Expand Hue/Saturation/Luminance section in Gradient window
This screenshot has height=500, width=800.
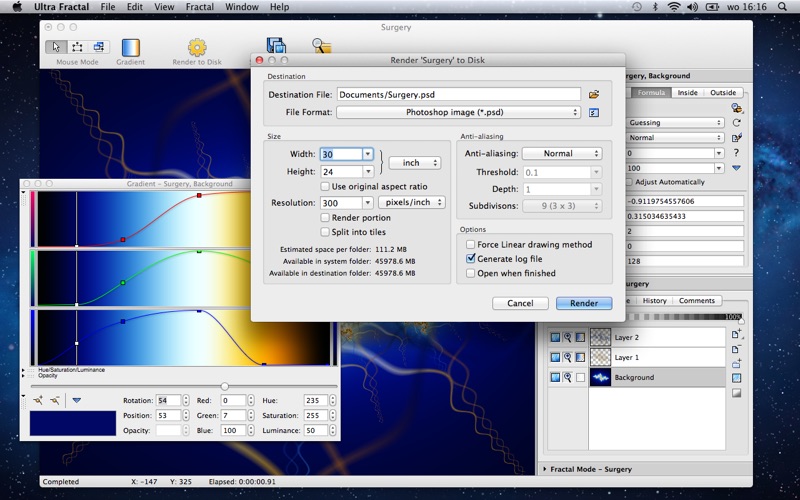pos(23,370)
